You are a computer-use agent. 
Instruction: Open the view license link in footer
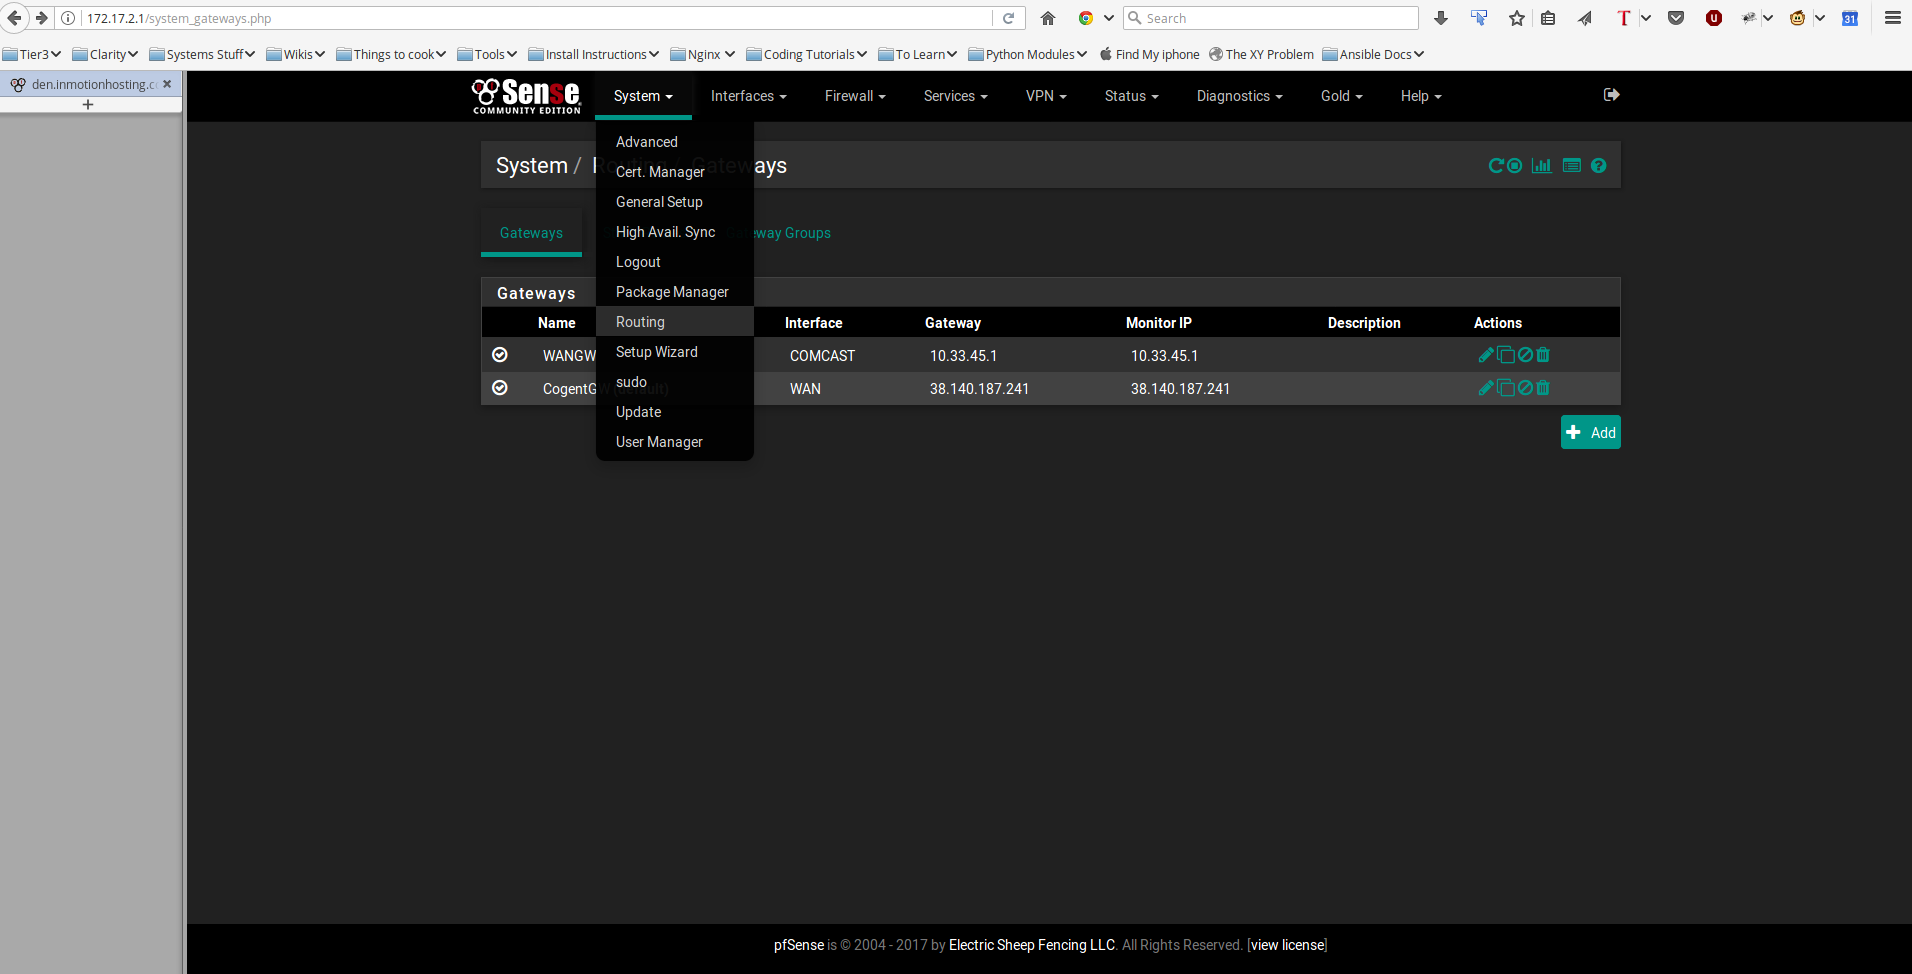[1287, 945]
